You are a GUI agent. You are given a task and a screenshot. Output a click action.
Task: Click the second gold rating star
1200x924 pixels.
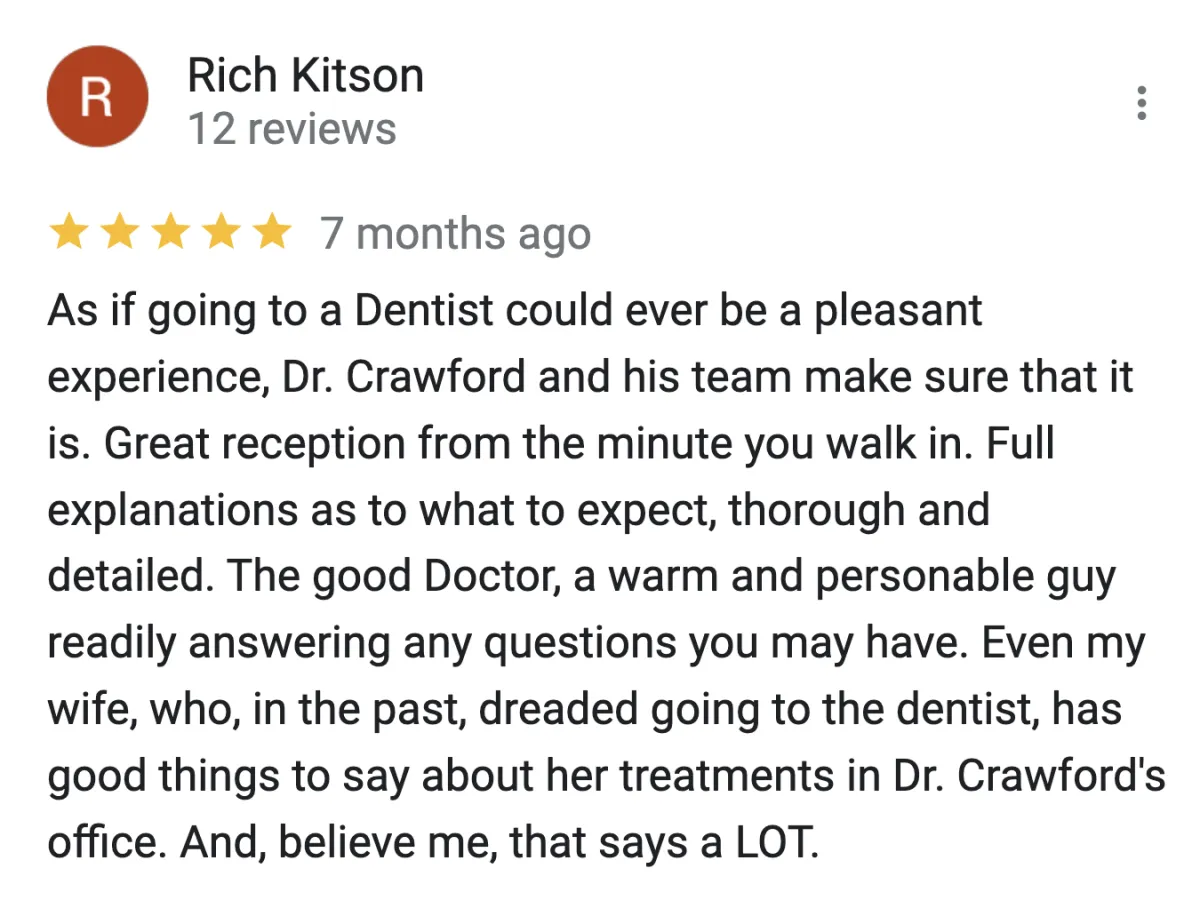[119, 234]
